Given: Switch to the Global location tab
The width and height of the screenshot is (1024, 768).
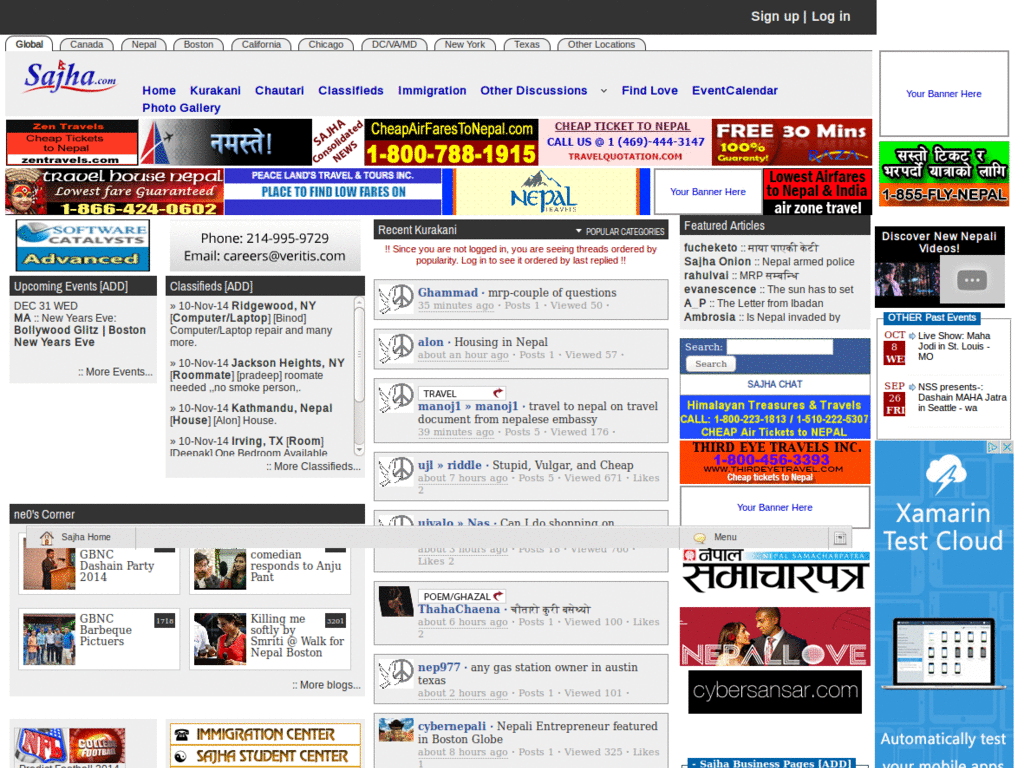Looking at the screenshot, I should 29,44.
